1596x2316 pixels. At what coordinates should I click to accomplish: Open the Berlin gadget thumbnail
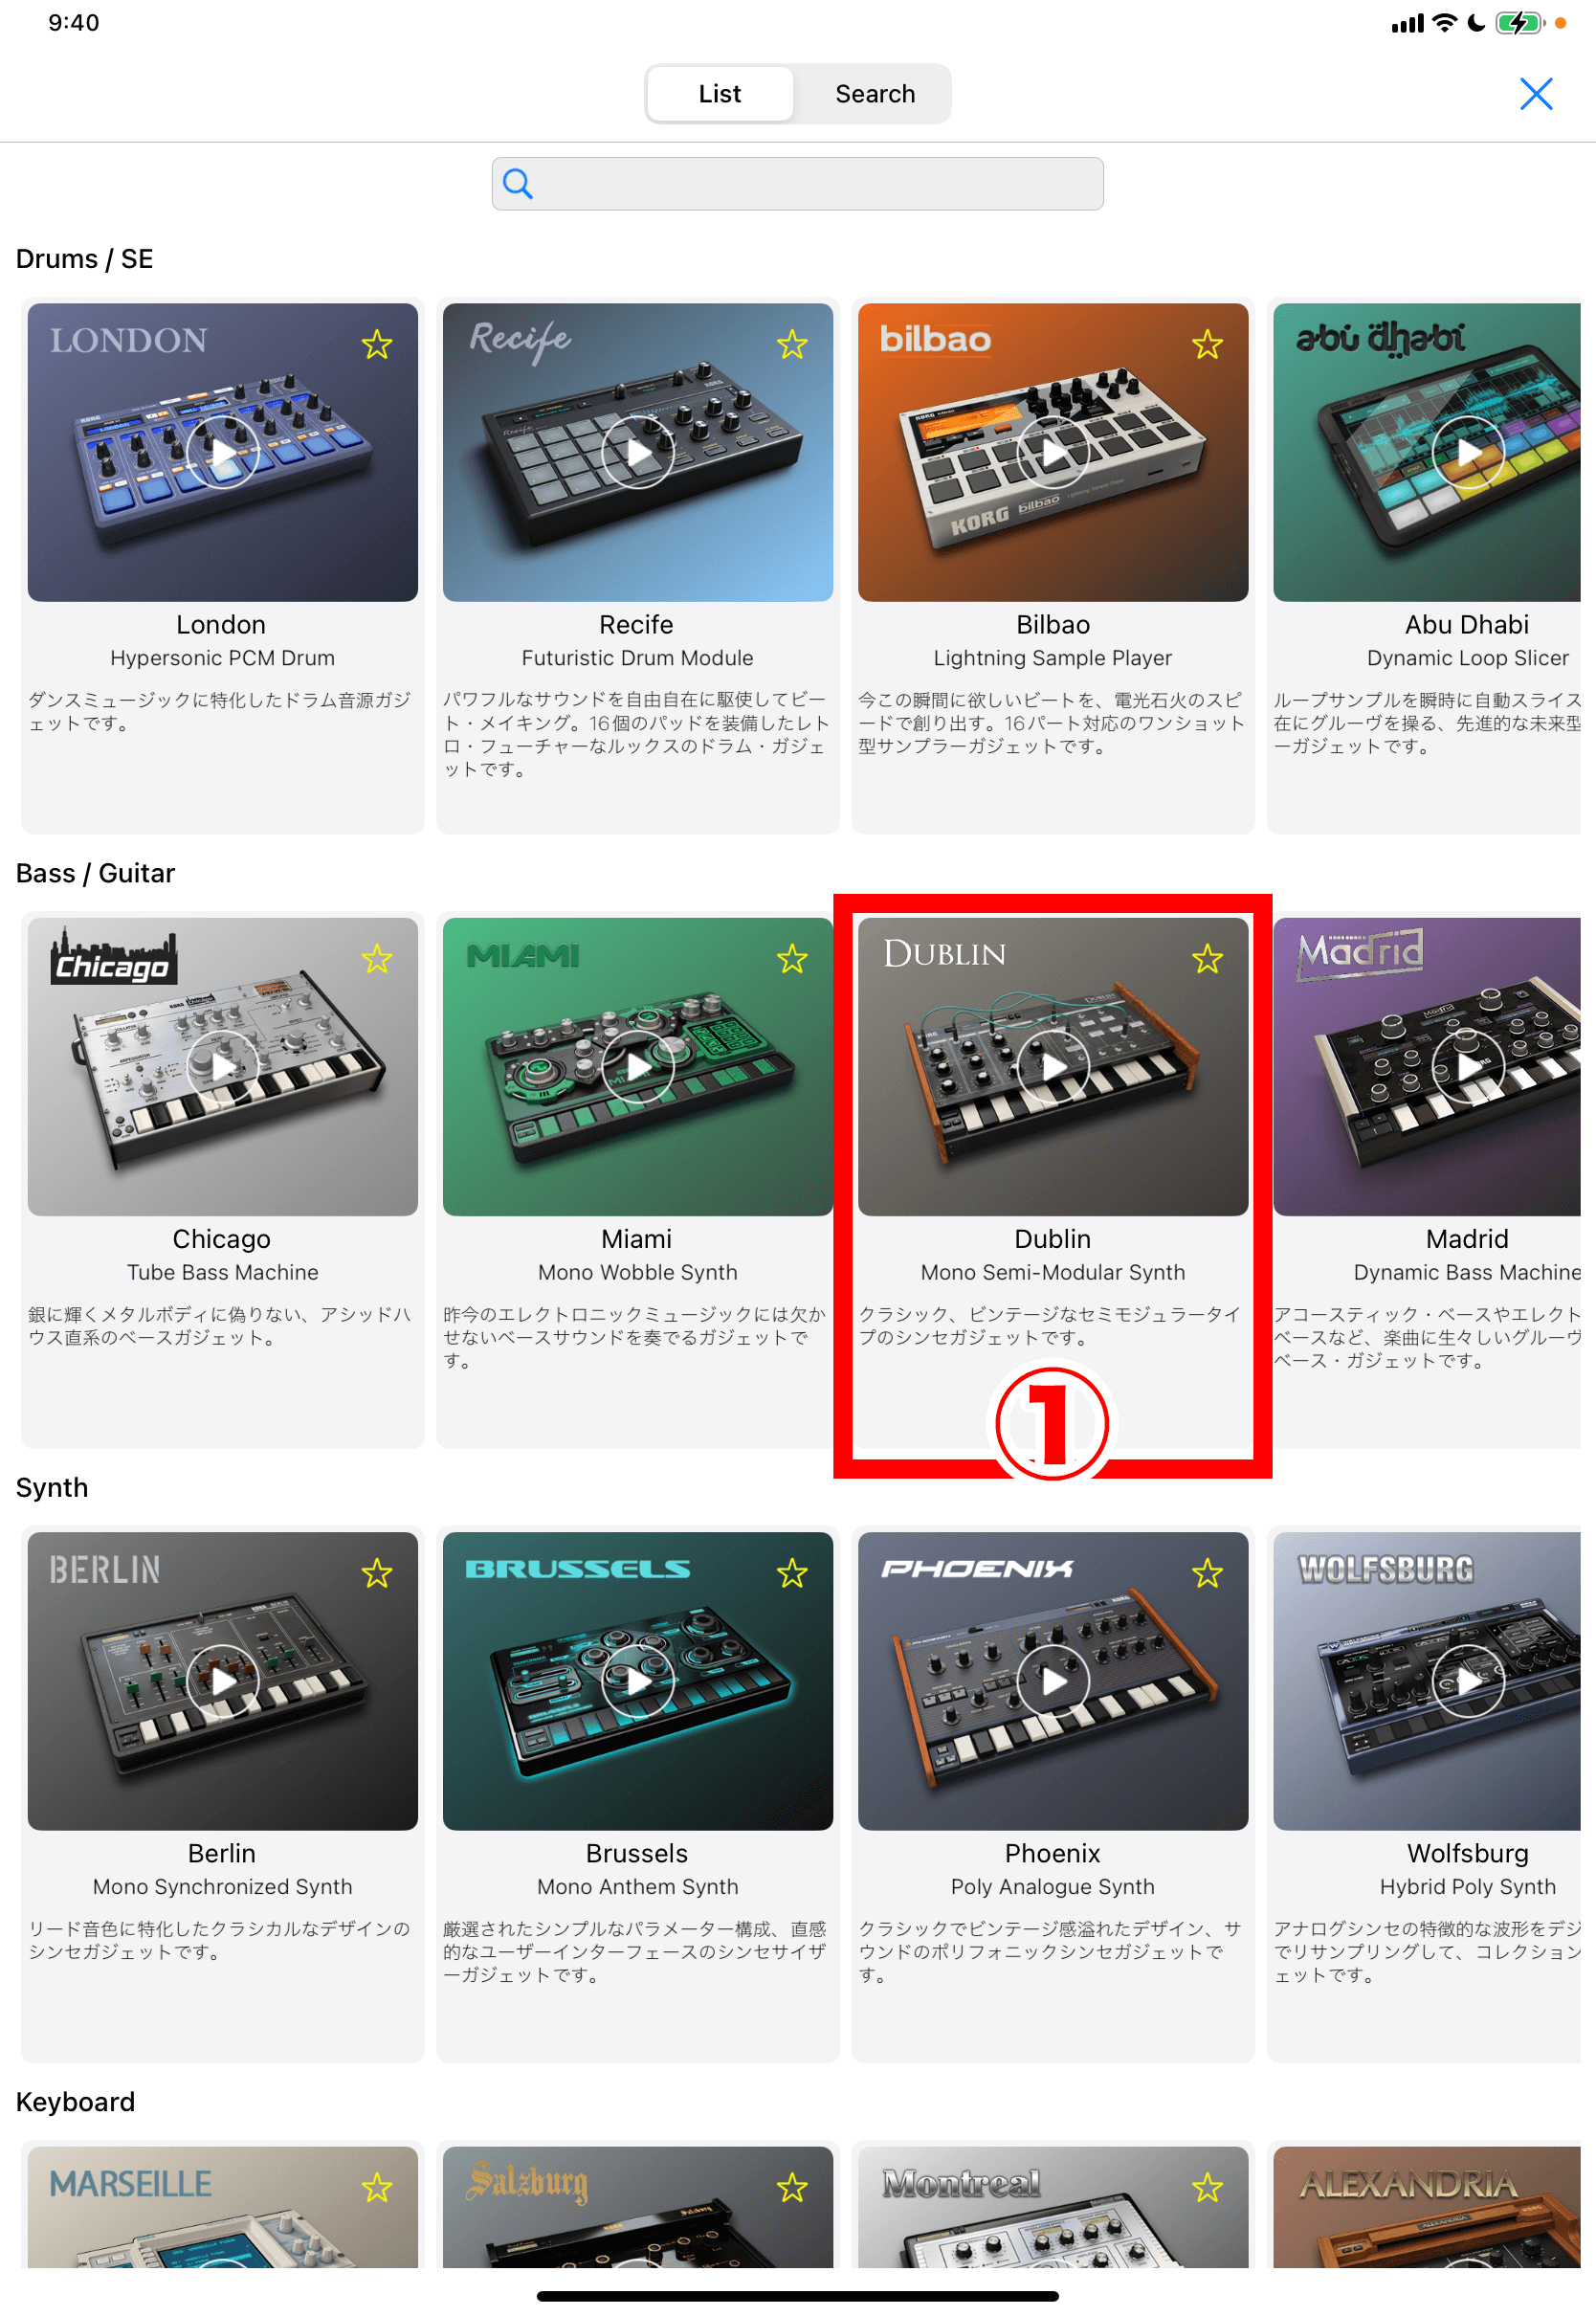(x=223, y=1681)
